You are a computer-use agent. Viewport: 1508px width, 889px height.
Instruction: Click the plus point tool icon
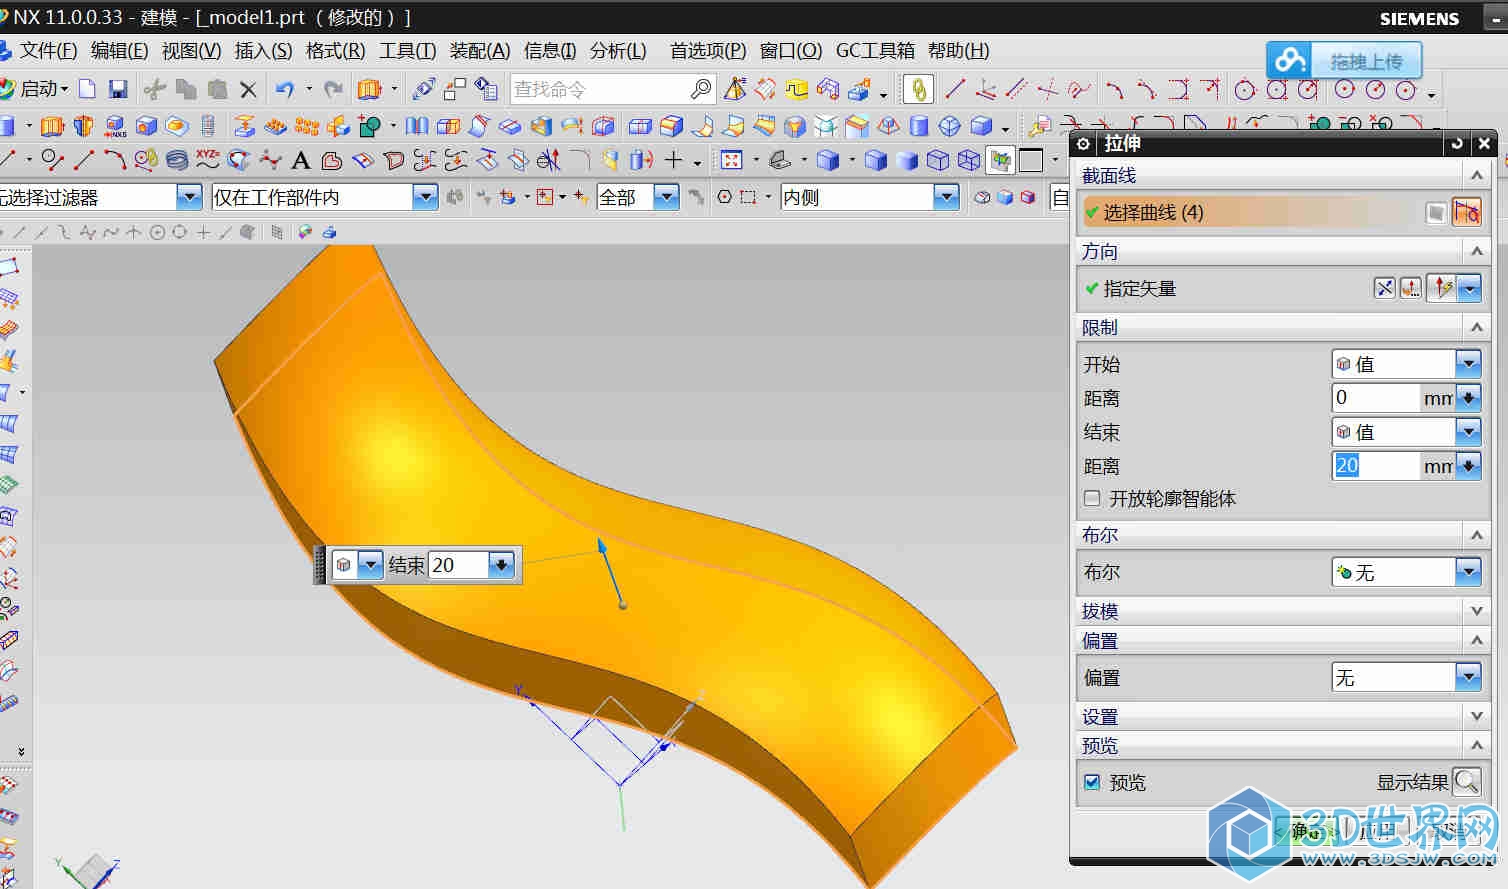(673, 160)
